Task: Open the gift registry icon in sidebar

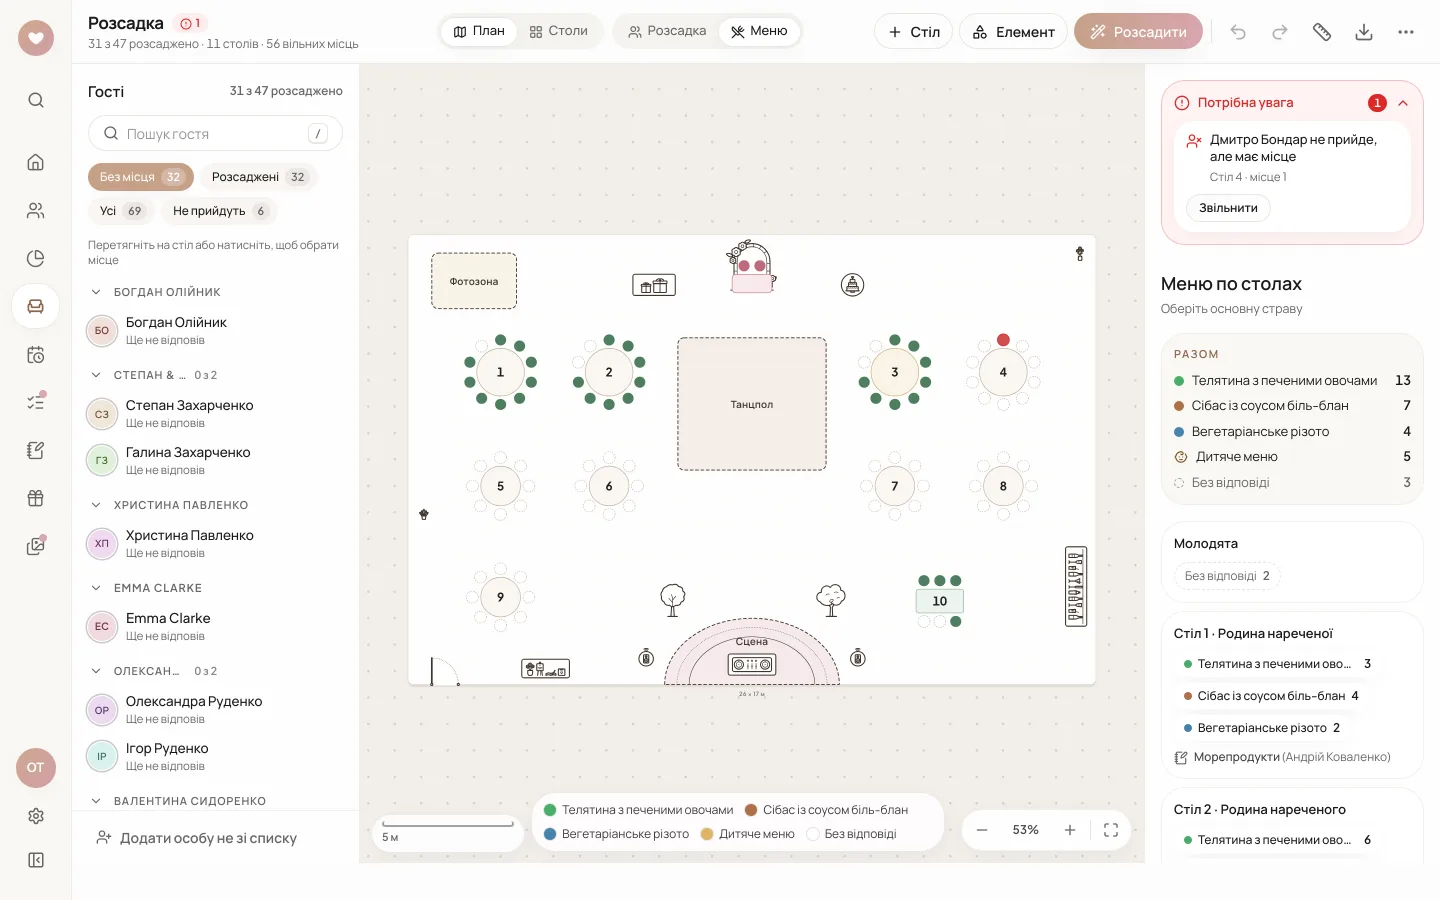Action: (x=36, y=498)
